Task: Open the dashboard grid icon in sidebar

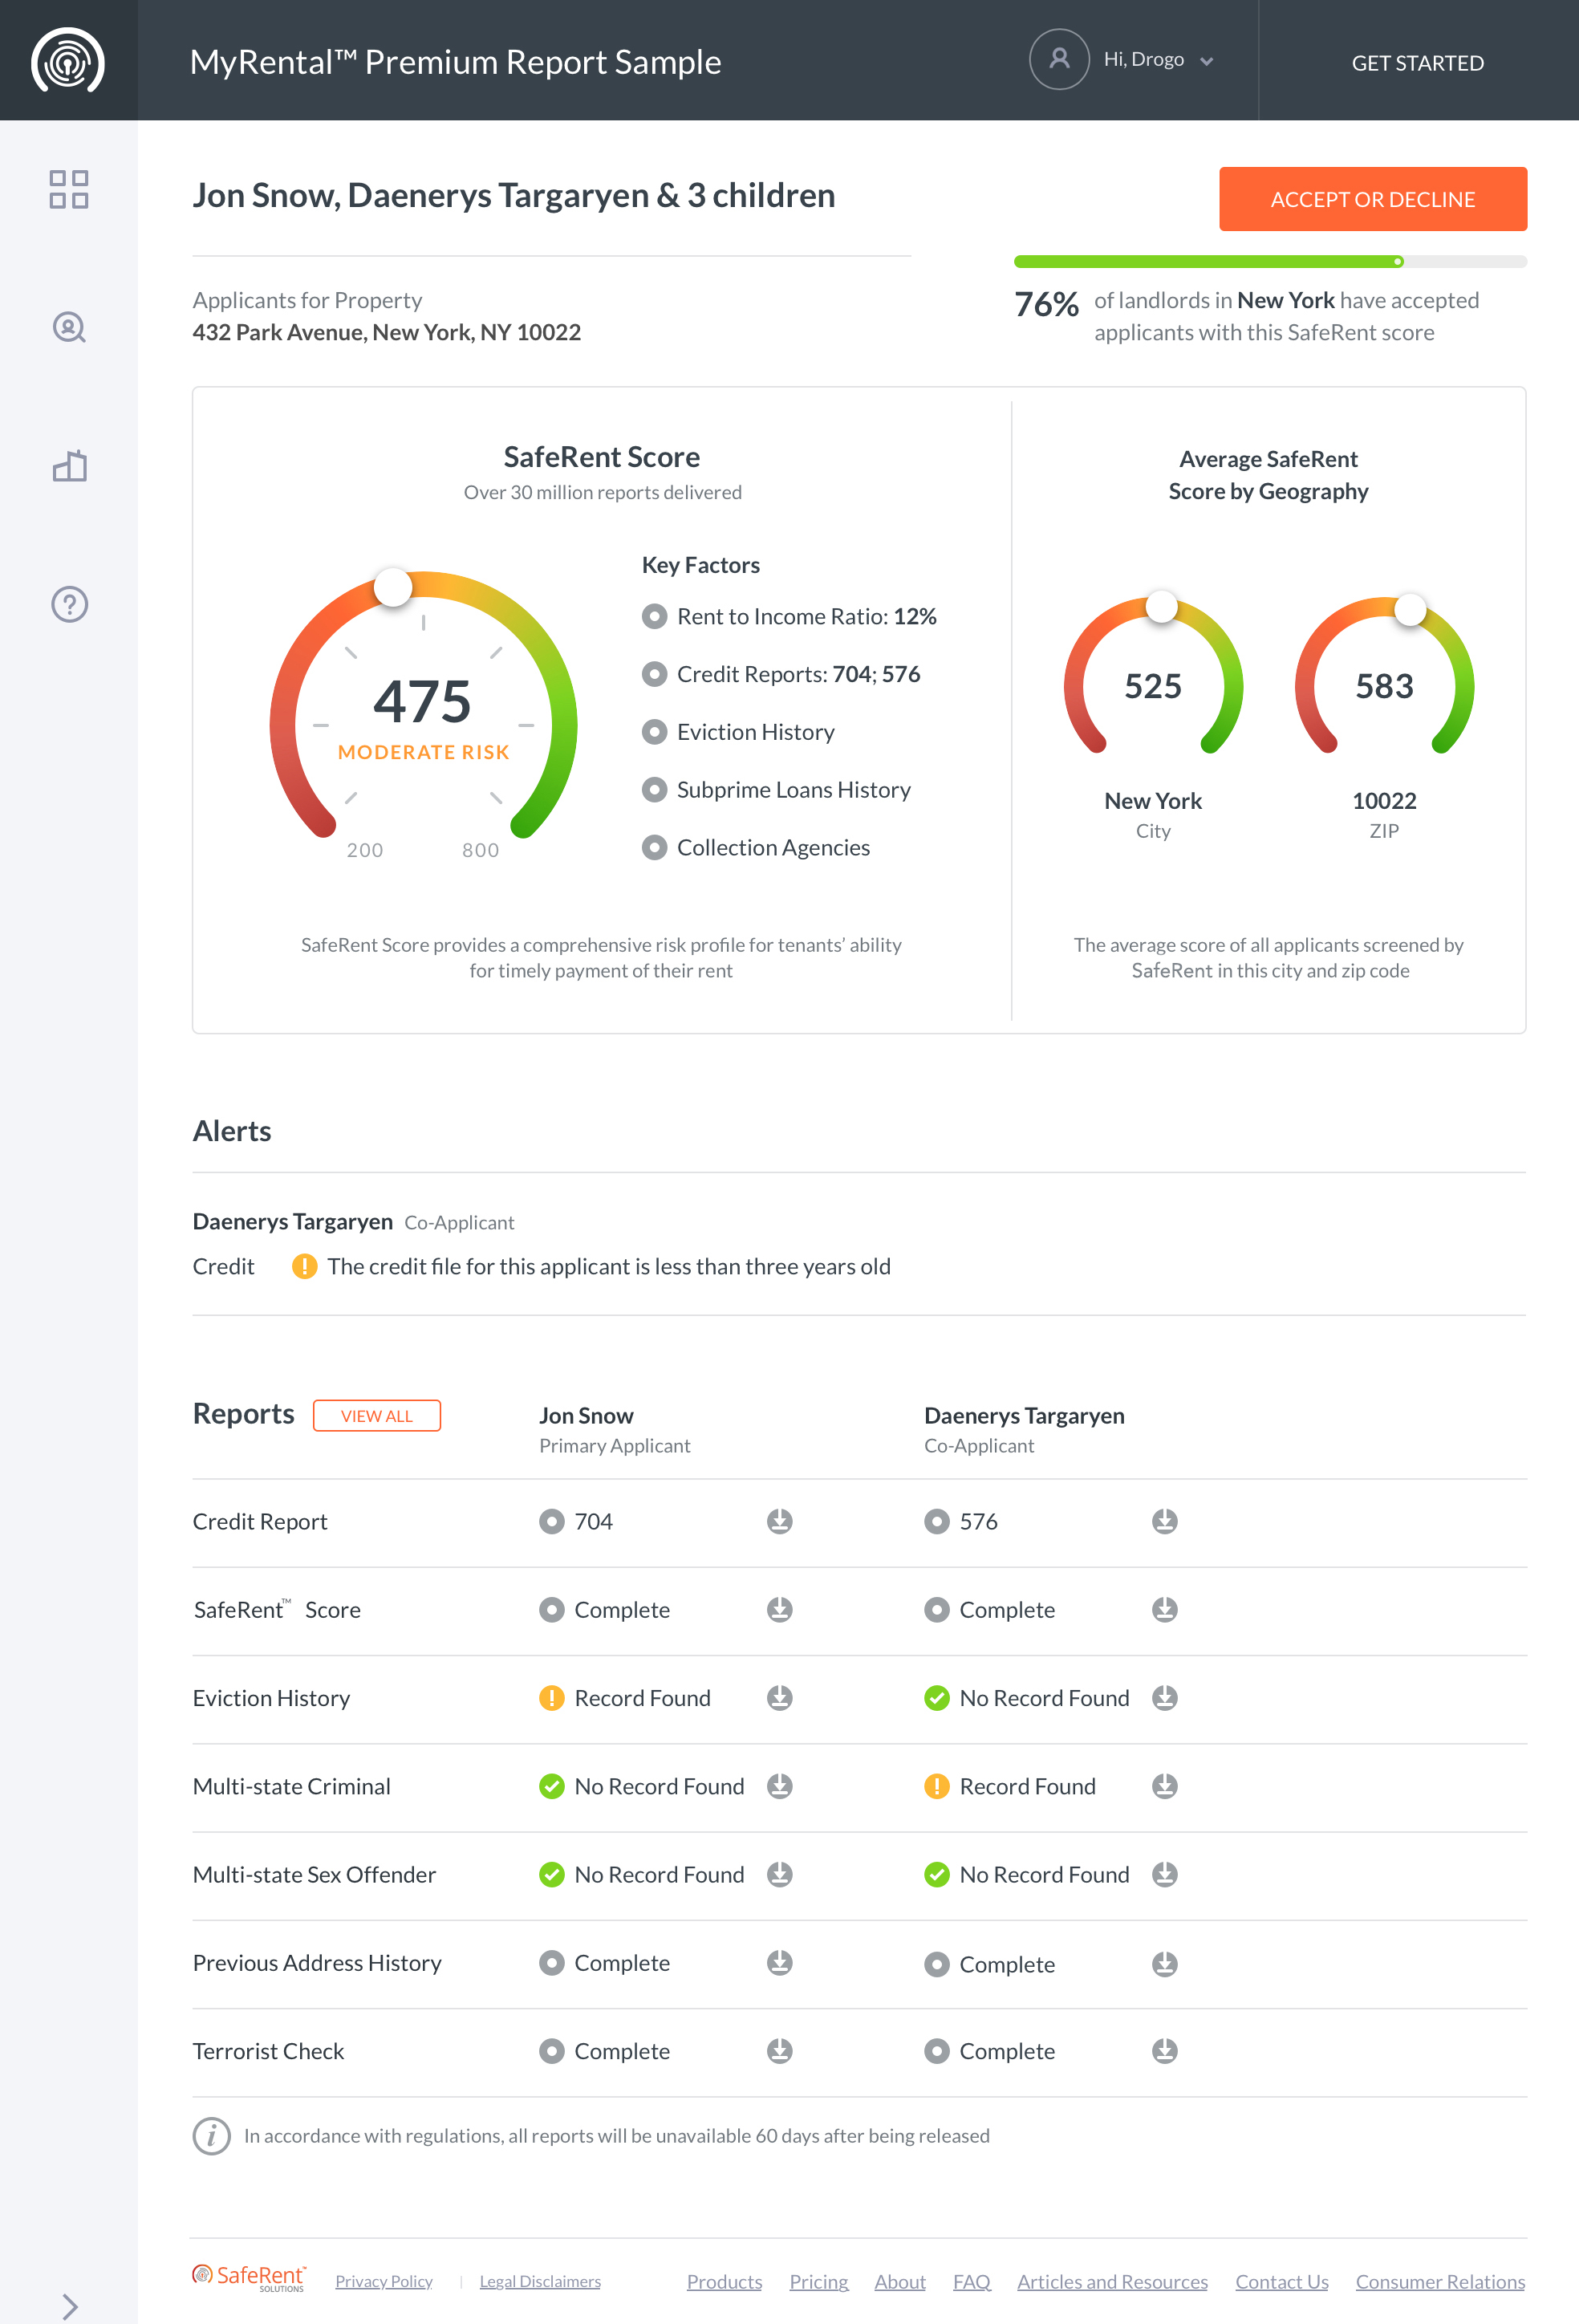Action: tap(68, 190)
